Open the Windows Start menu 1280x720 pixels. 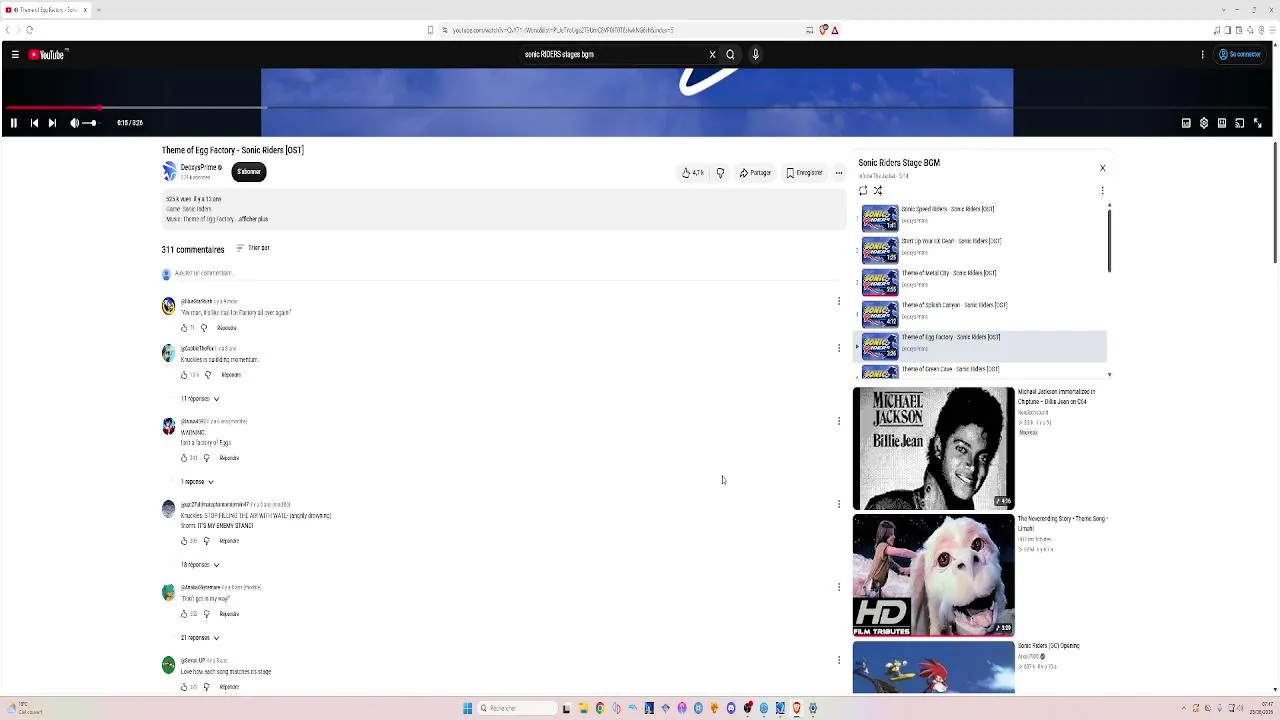(x=467, y=708)
